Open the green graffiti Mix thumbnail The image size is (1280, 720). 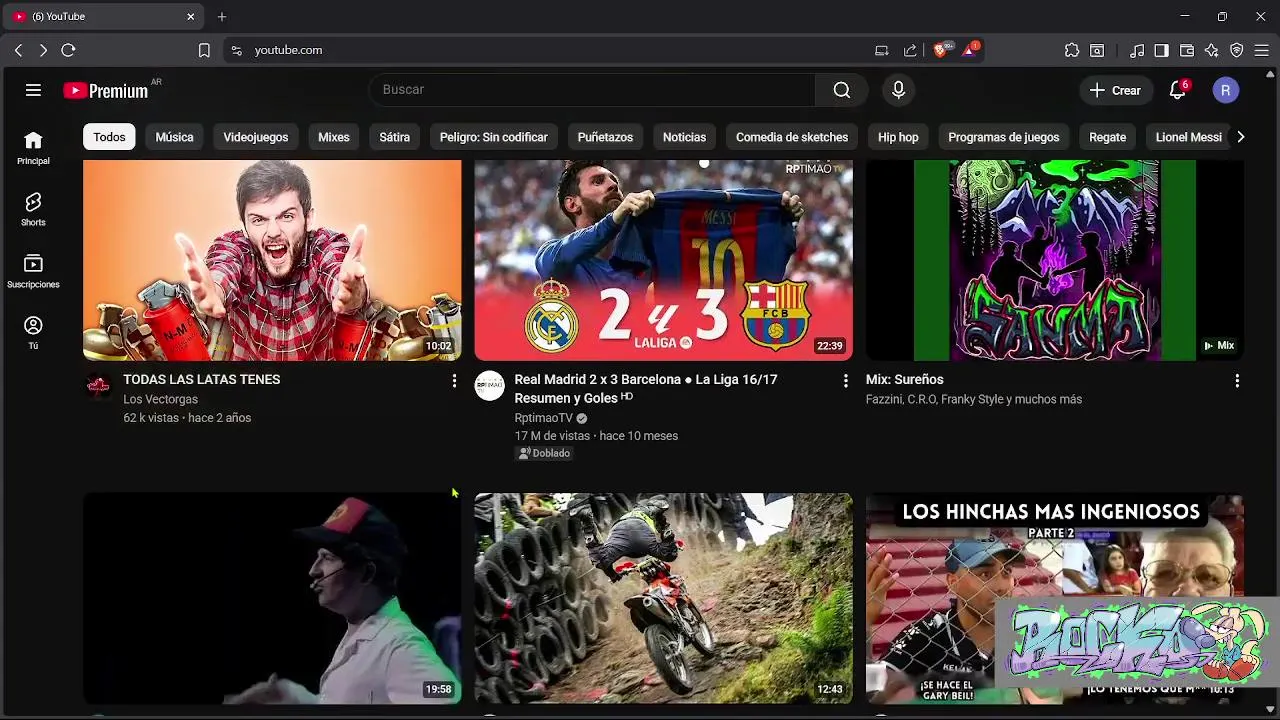pos(1055,260)
